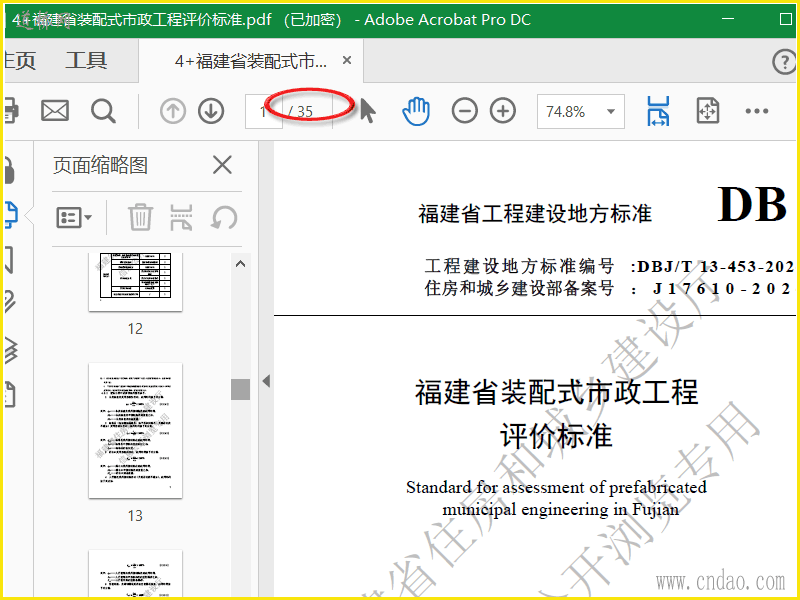Click the thumbnail label 12
The width and height of the screenshot is (800, 600).
point(135,329)
